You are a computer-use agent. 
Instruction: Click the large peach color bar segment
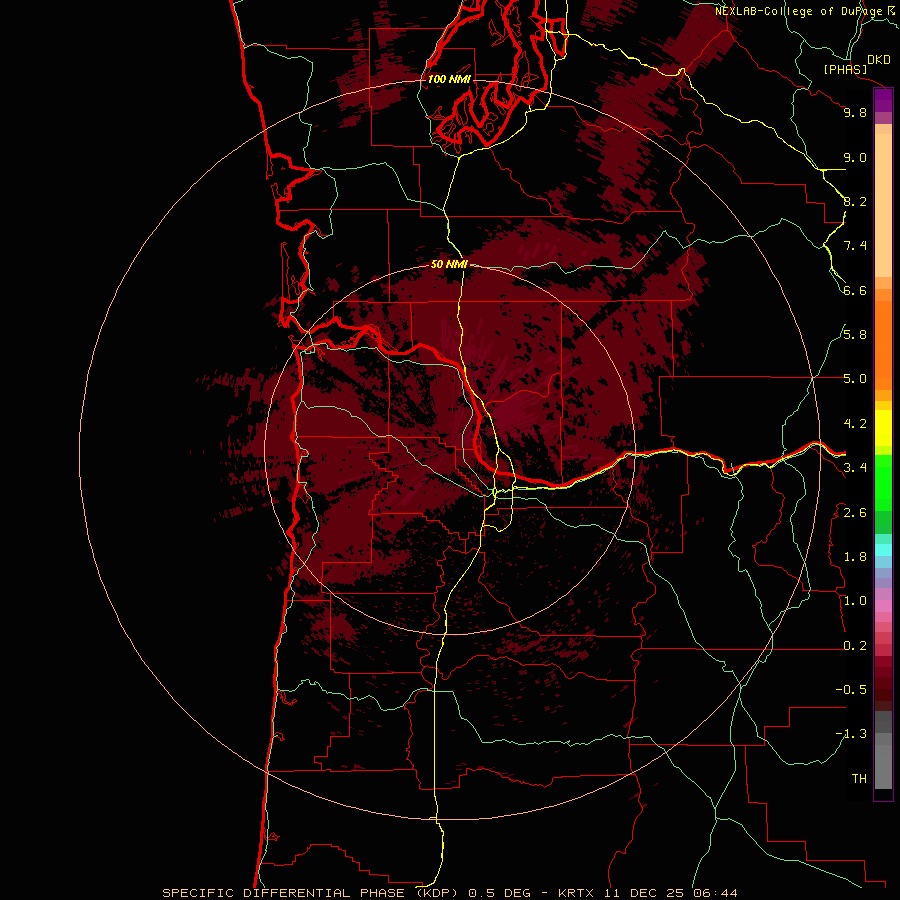point(883,205)
